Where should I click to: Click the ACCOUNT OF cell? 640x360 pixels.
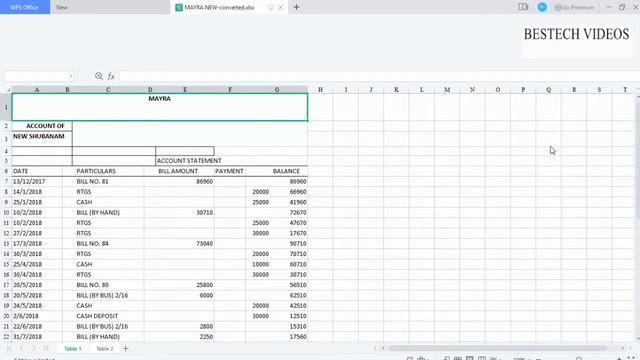tap(42, 126)
